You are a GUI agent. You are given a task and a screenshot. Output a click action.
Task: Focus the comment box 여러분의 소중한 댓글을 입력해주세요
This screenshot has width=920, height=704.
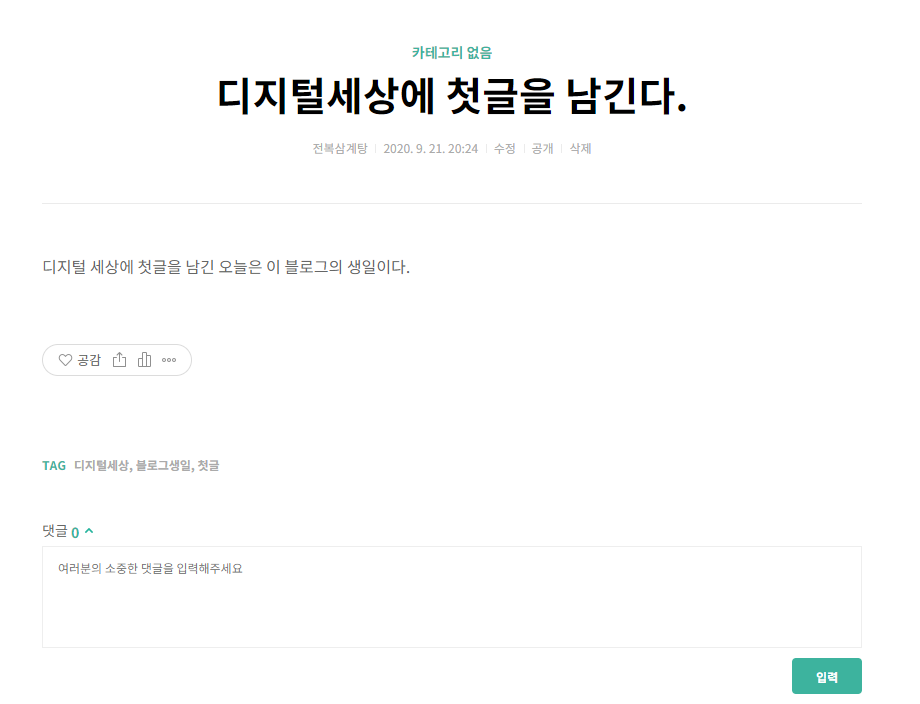[452, 597]
